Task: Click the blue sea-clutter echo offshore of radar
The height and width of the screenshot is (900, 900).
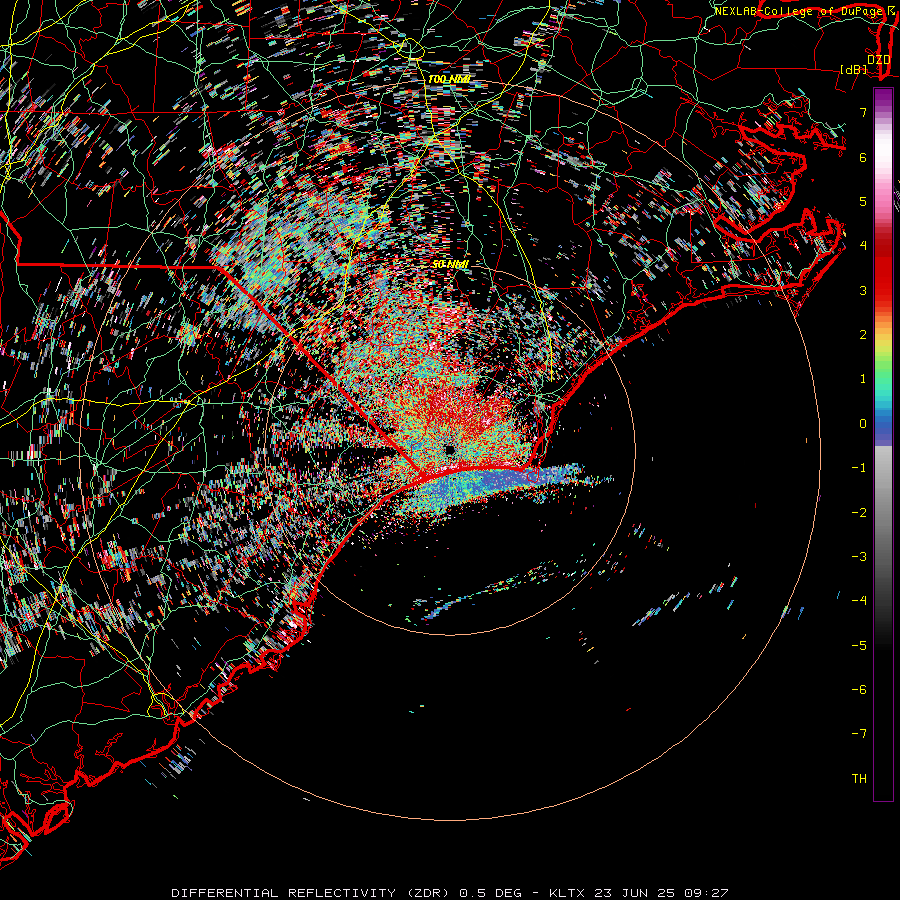Action: pyautogui.click(x=488, y=485)
